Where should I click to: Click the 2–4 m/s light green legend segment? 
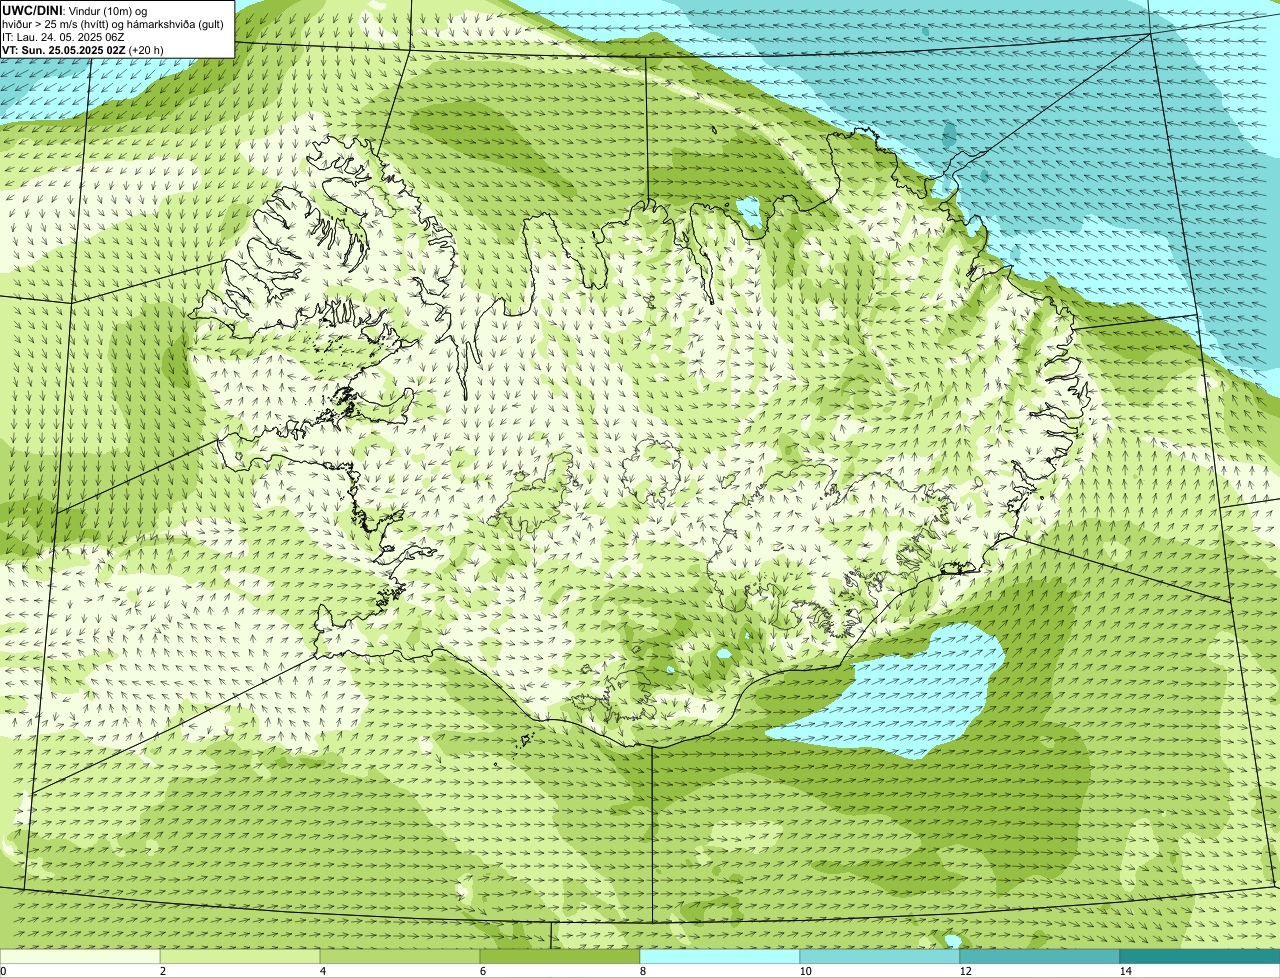(240, 956)
